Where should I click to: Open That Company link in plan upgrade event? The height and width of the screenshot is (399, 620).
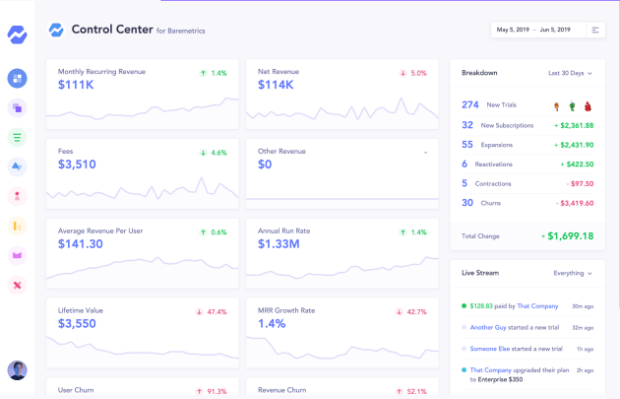[490, 370]
